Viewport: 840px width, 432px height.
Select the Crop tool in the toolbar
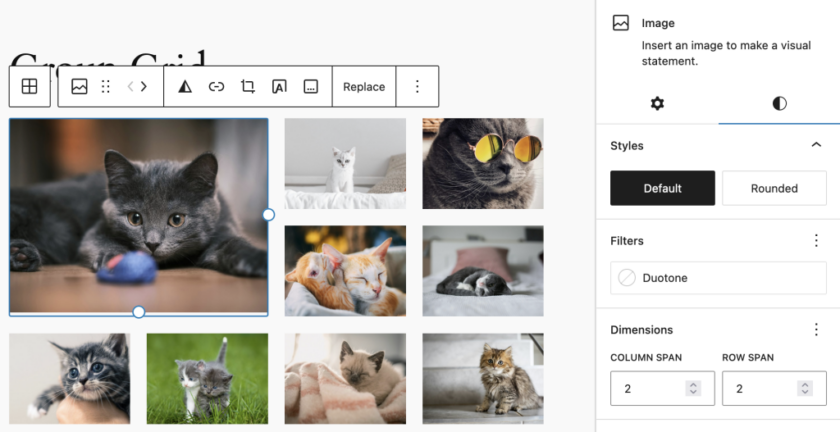tap(248, 87)
